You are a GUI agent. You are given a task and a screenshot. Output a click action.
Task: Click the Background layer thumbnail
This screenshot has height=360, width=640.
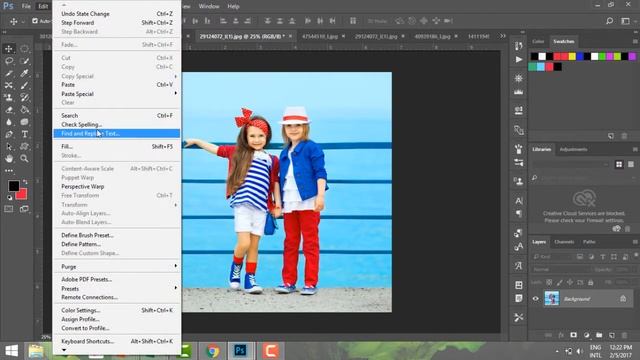click(x=552, y=298)
